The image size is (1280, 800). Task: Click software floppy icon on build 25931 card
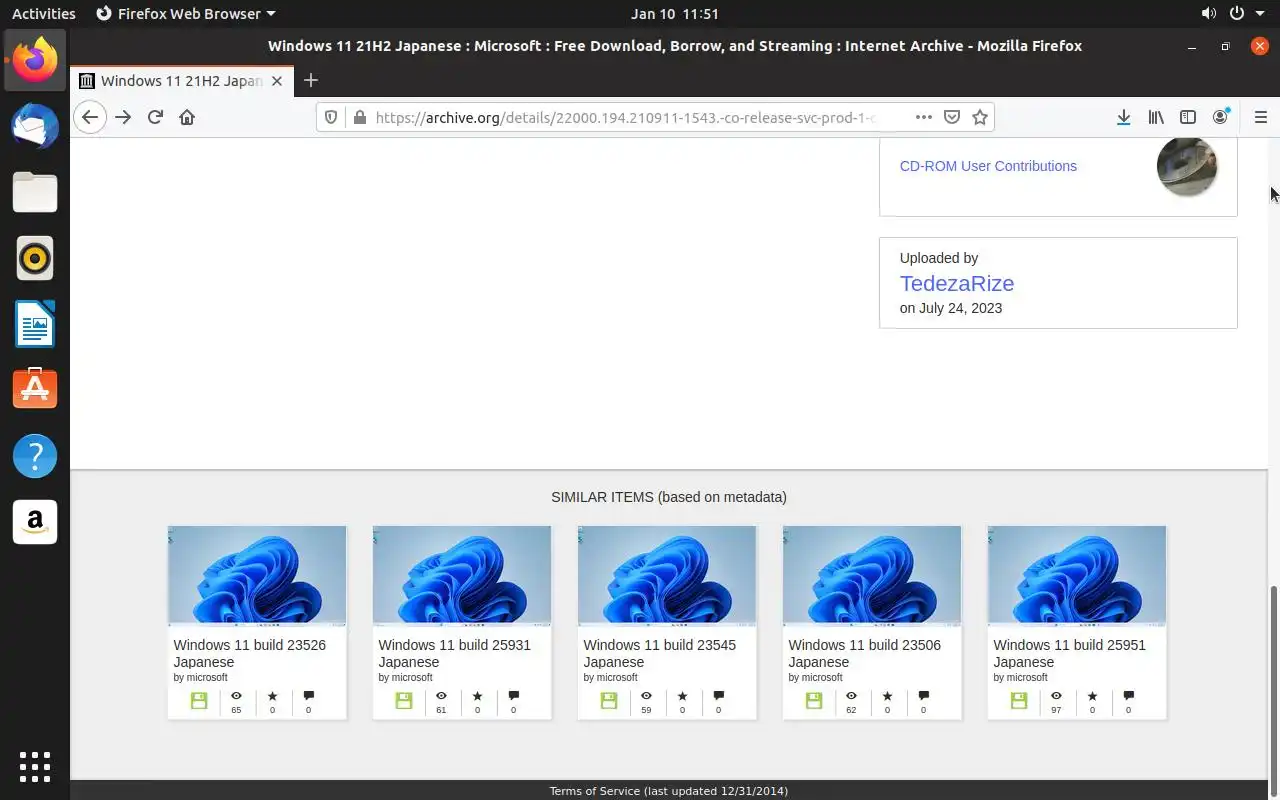[404, 701]
